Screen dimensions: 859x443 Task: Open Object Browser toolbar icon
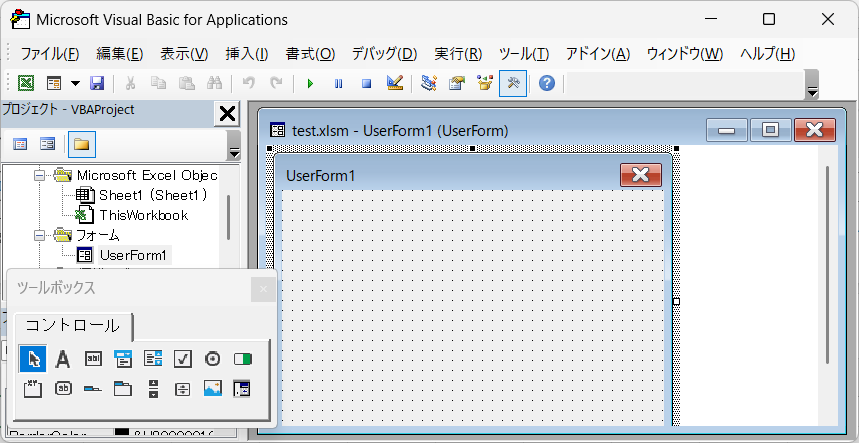pos(485,83)
